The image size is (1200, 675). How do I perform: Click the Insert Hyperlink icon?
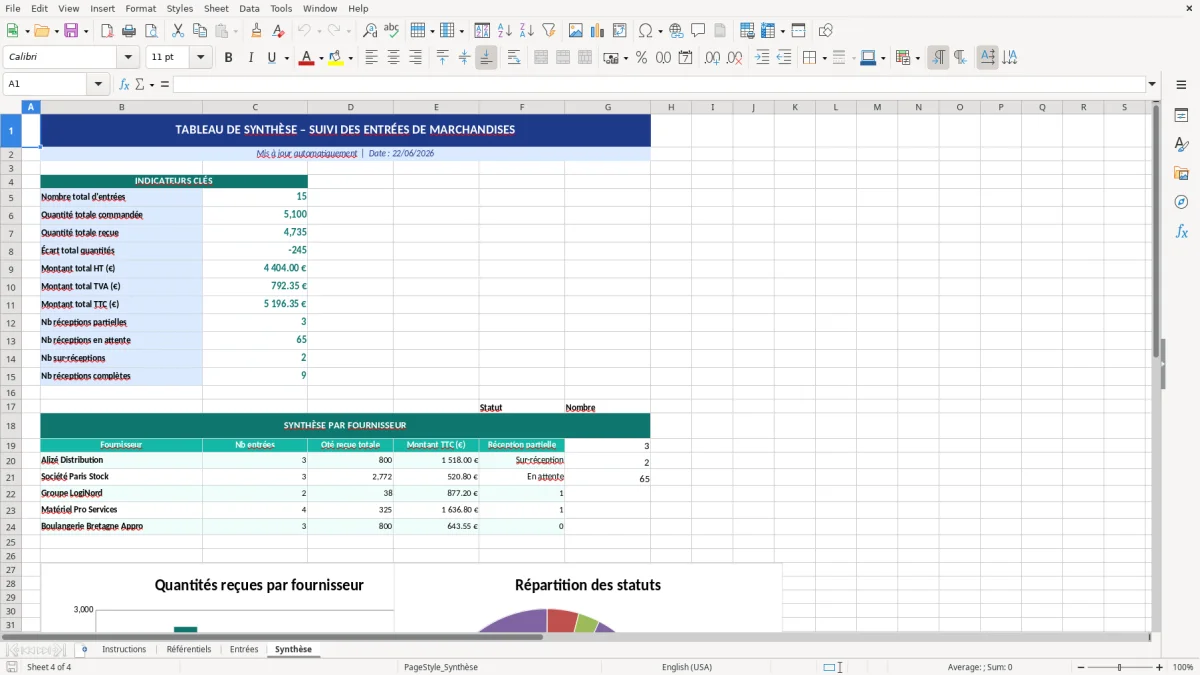point(676,31)
